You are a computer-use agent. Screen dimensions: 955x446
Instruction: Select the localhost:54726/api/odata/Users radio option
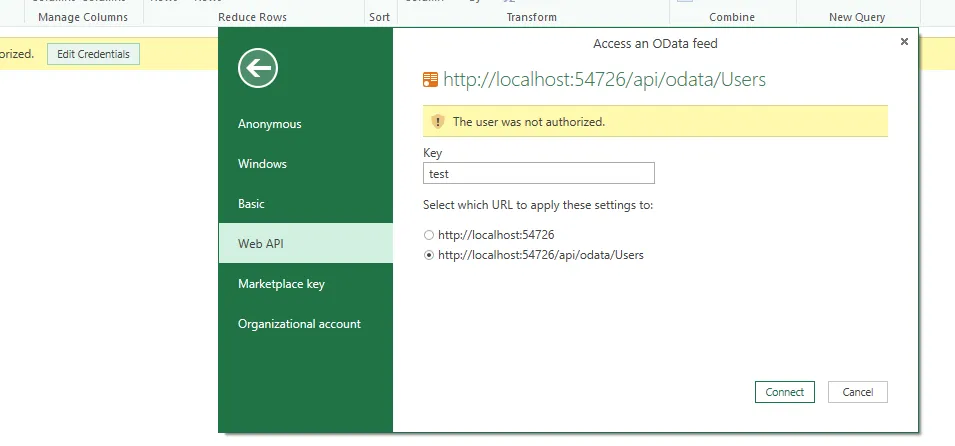pos(430,255)
